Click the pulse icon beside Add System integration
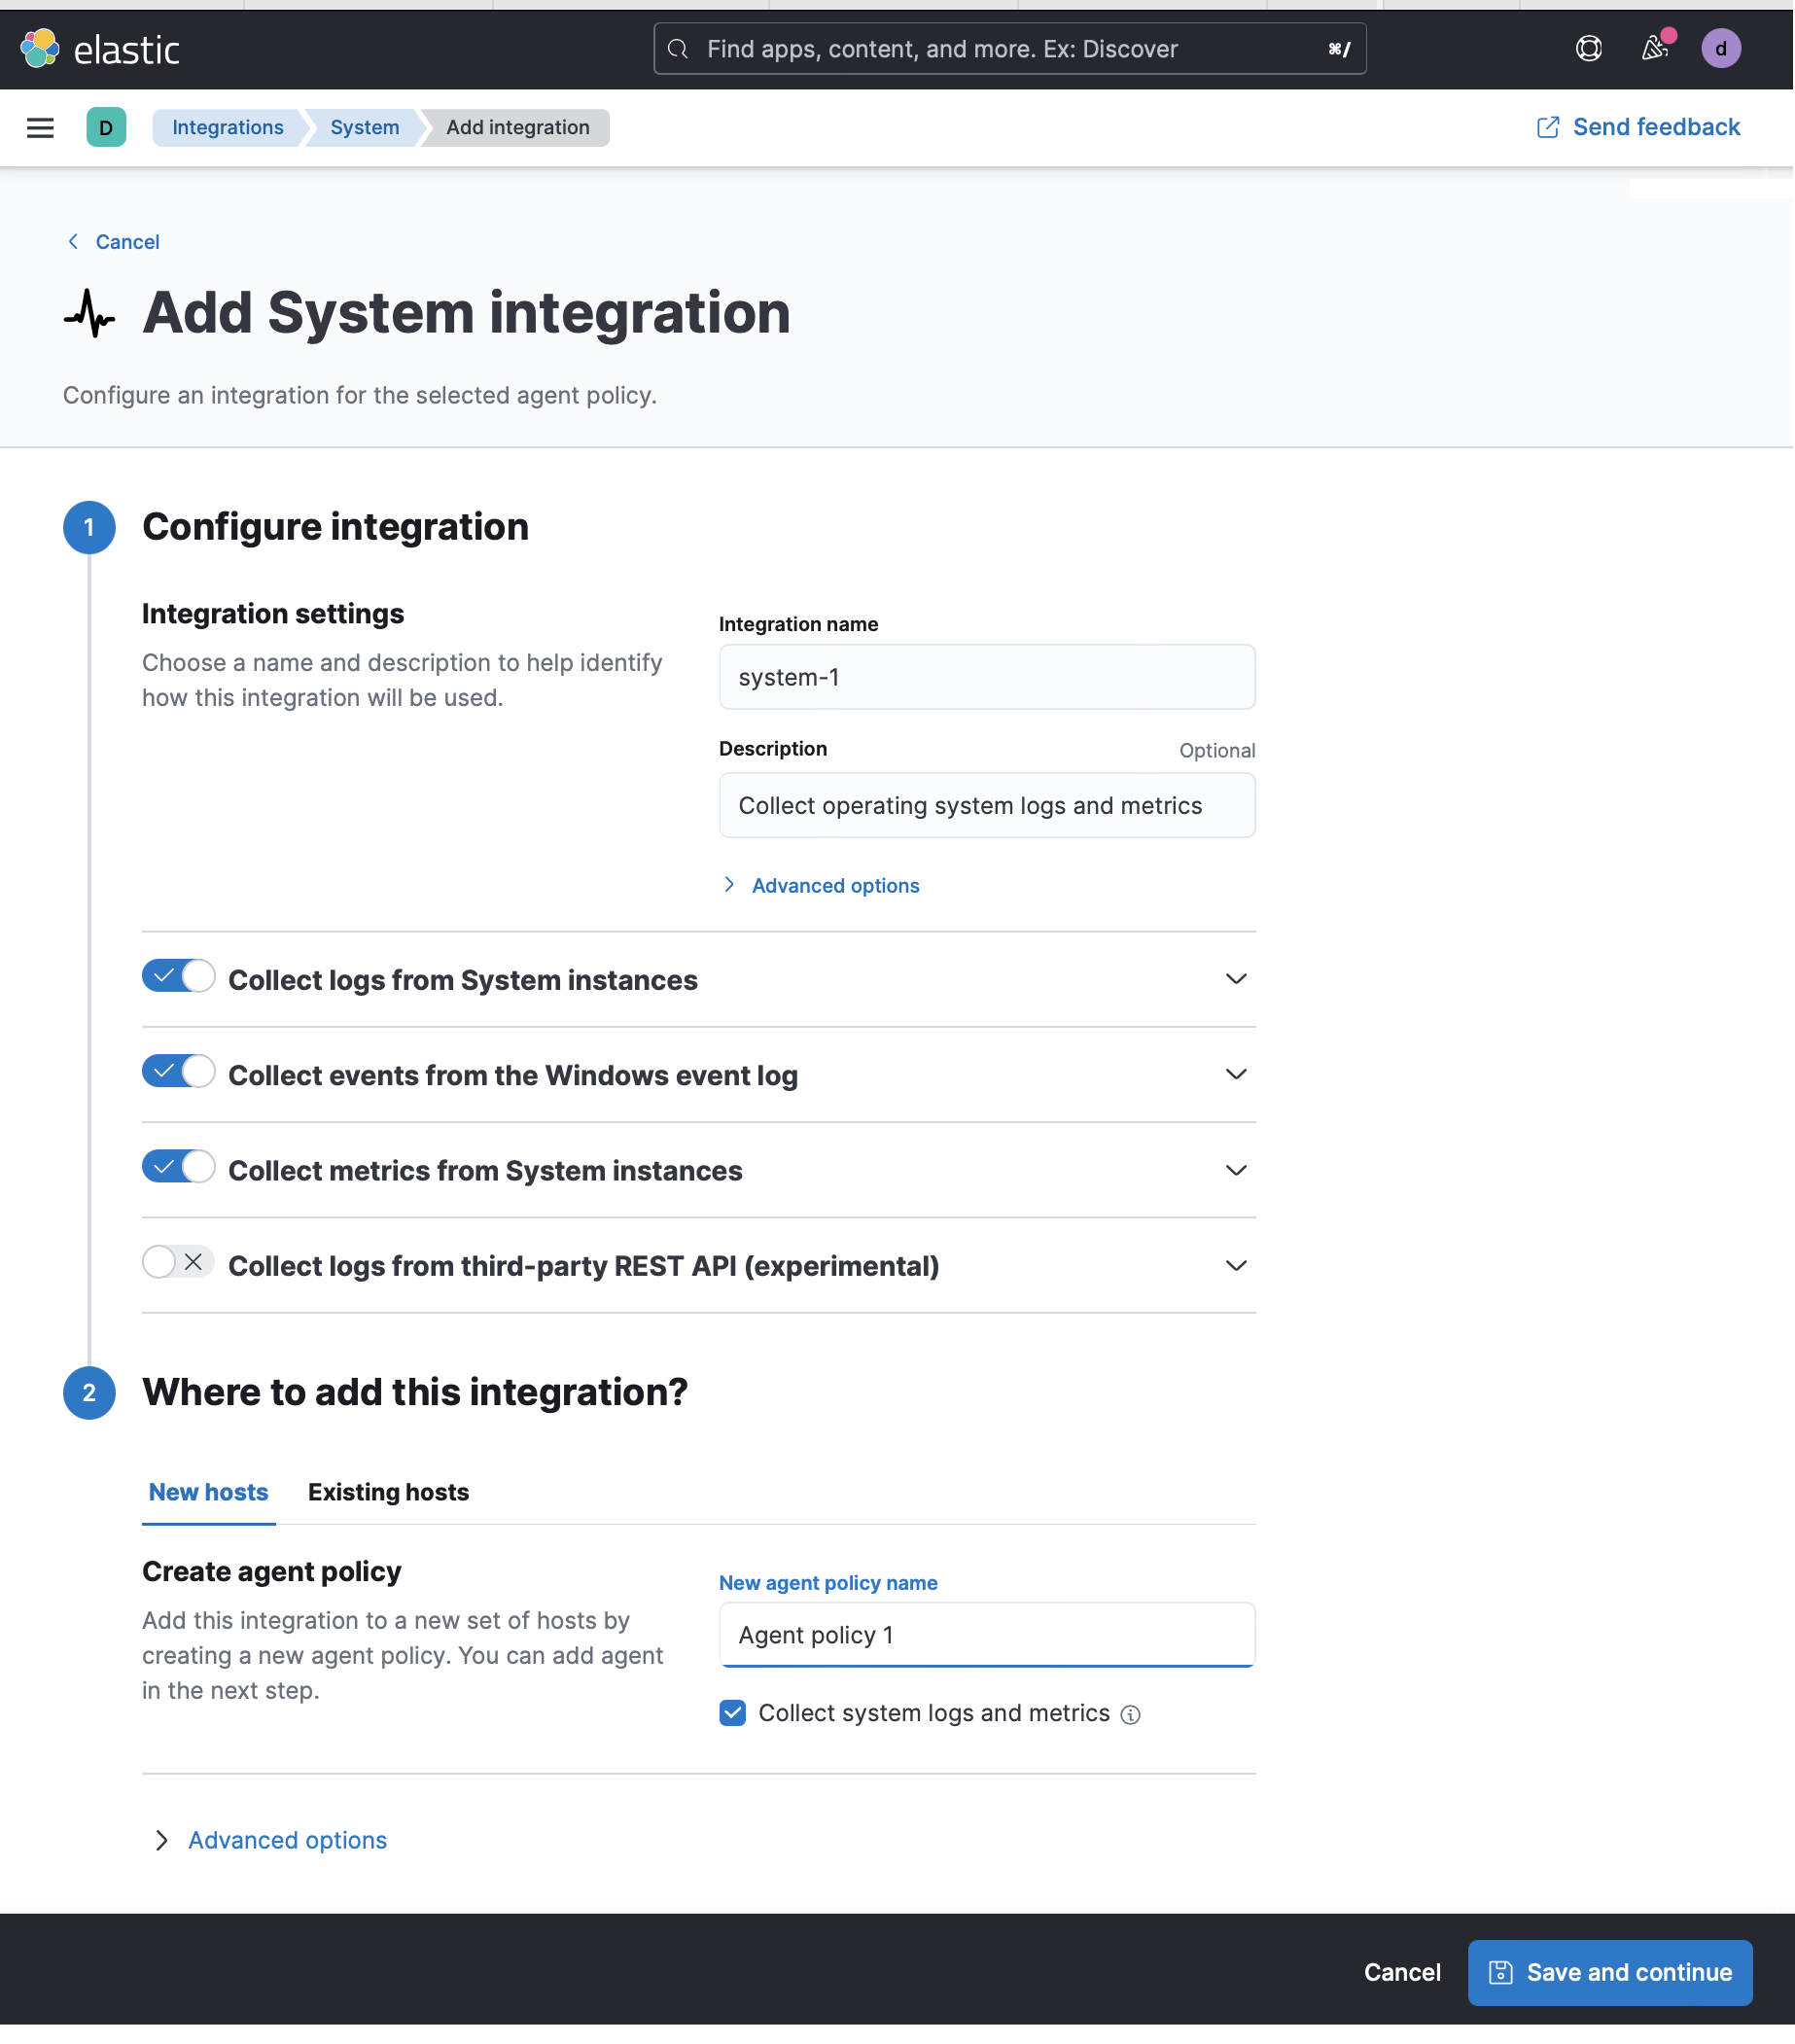Viewport: 1795px width, 2044px height. (x=90, y=313)
